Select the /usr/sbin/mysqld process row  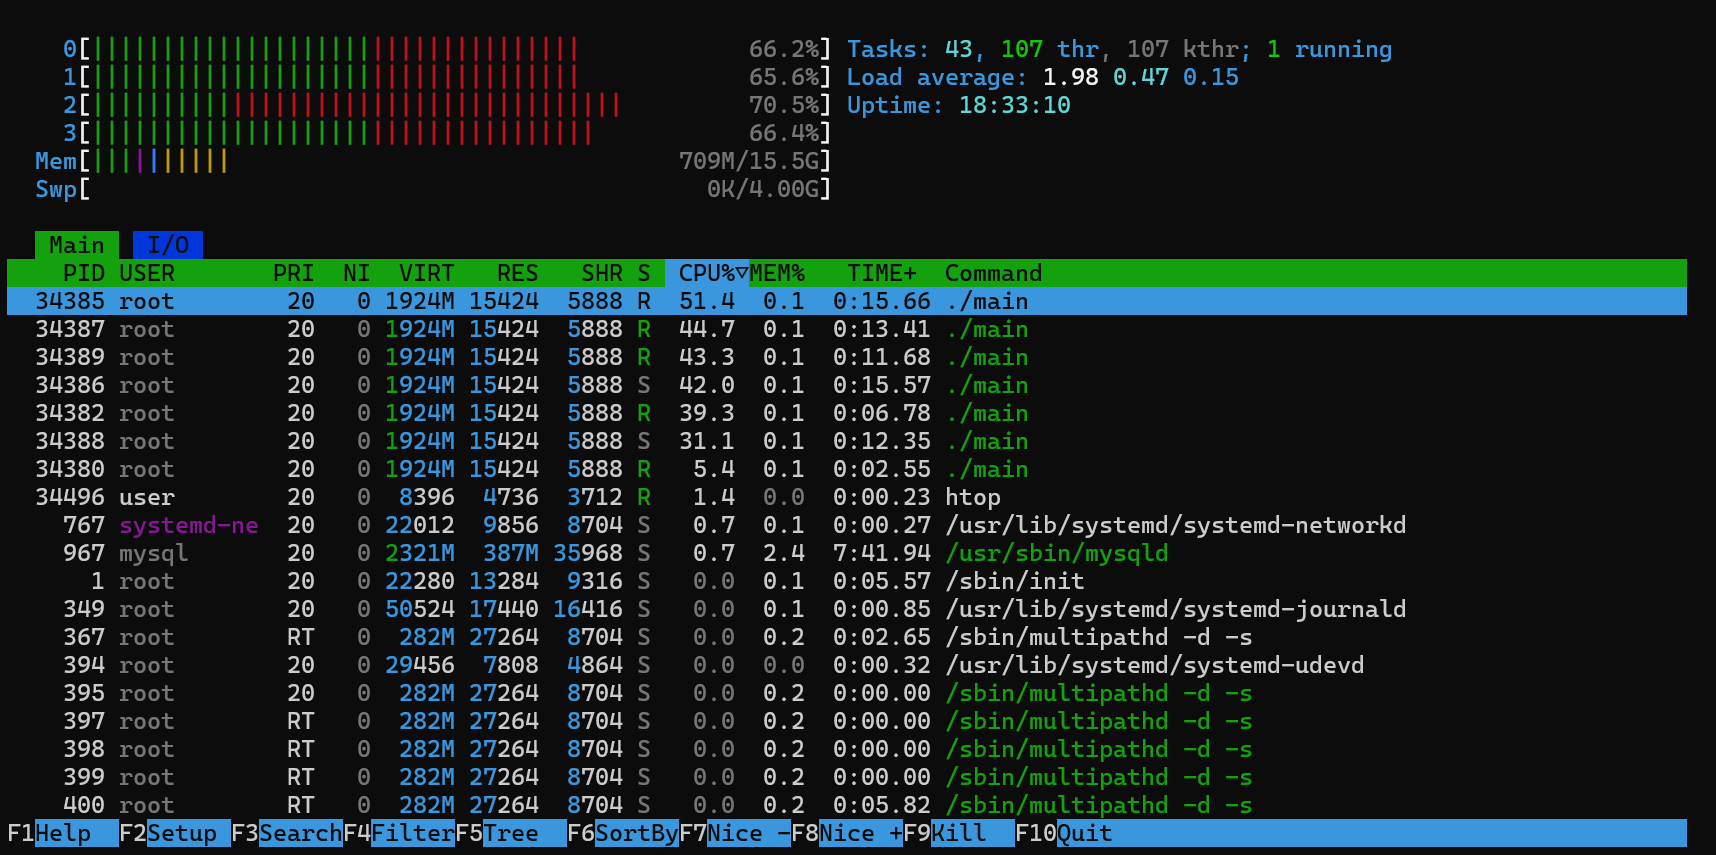coord(847,553)
